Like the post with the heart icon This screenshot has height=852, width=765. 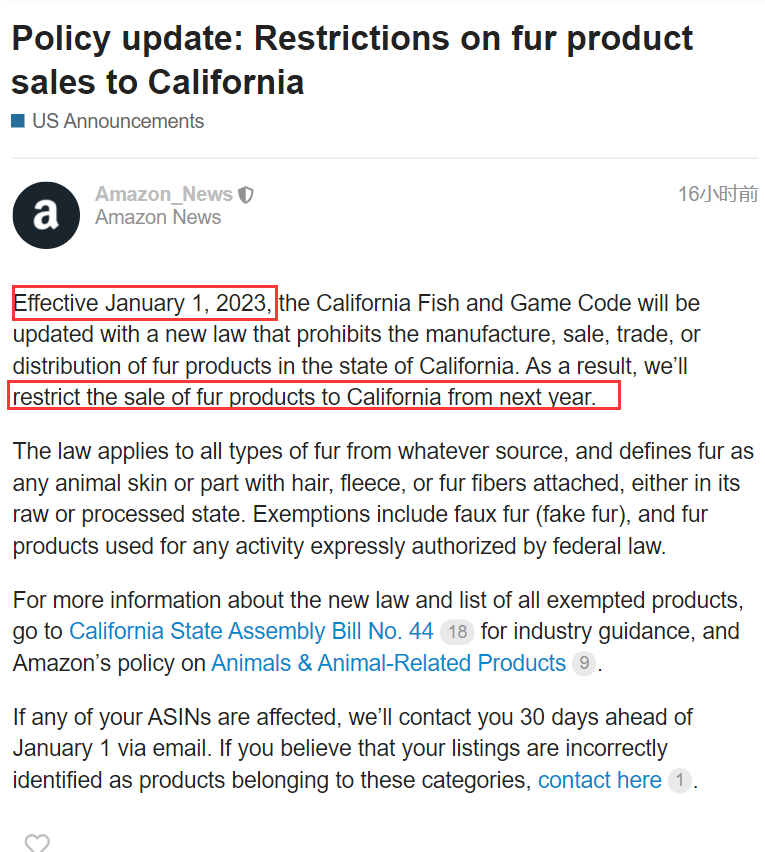(x=37, y=842)
